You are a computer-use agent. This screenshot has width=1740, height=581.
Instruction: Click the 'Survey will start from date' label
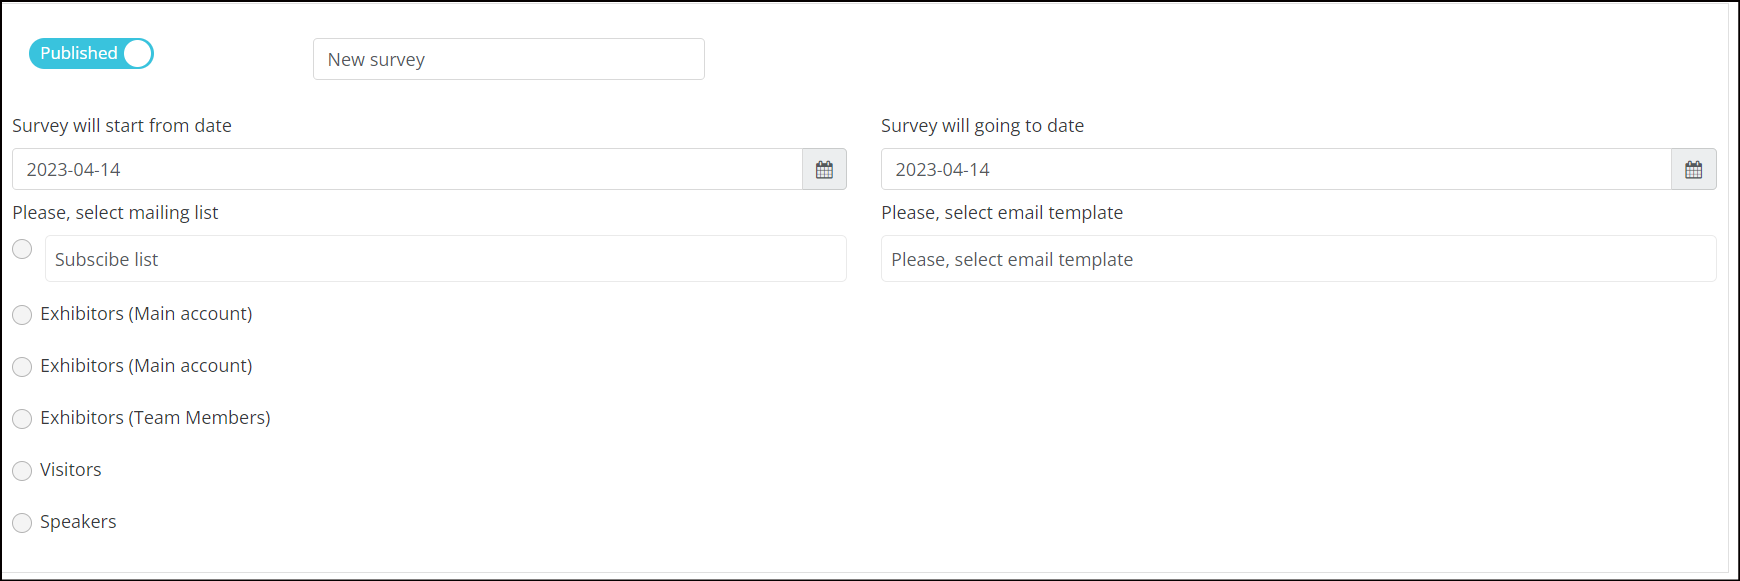pos(122,125)
